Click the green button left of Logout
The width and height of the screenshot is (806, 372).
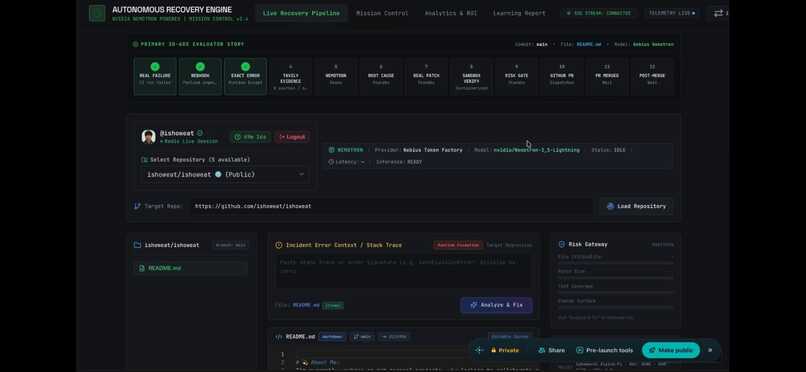pos(250,137)
